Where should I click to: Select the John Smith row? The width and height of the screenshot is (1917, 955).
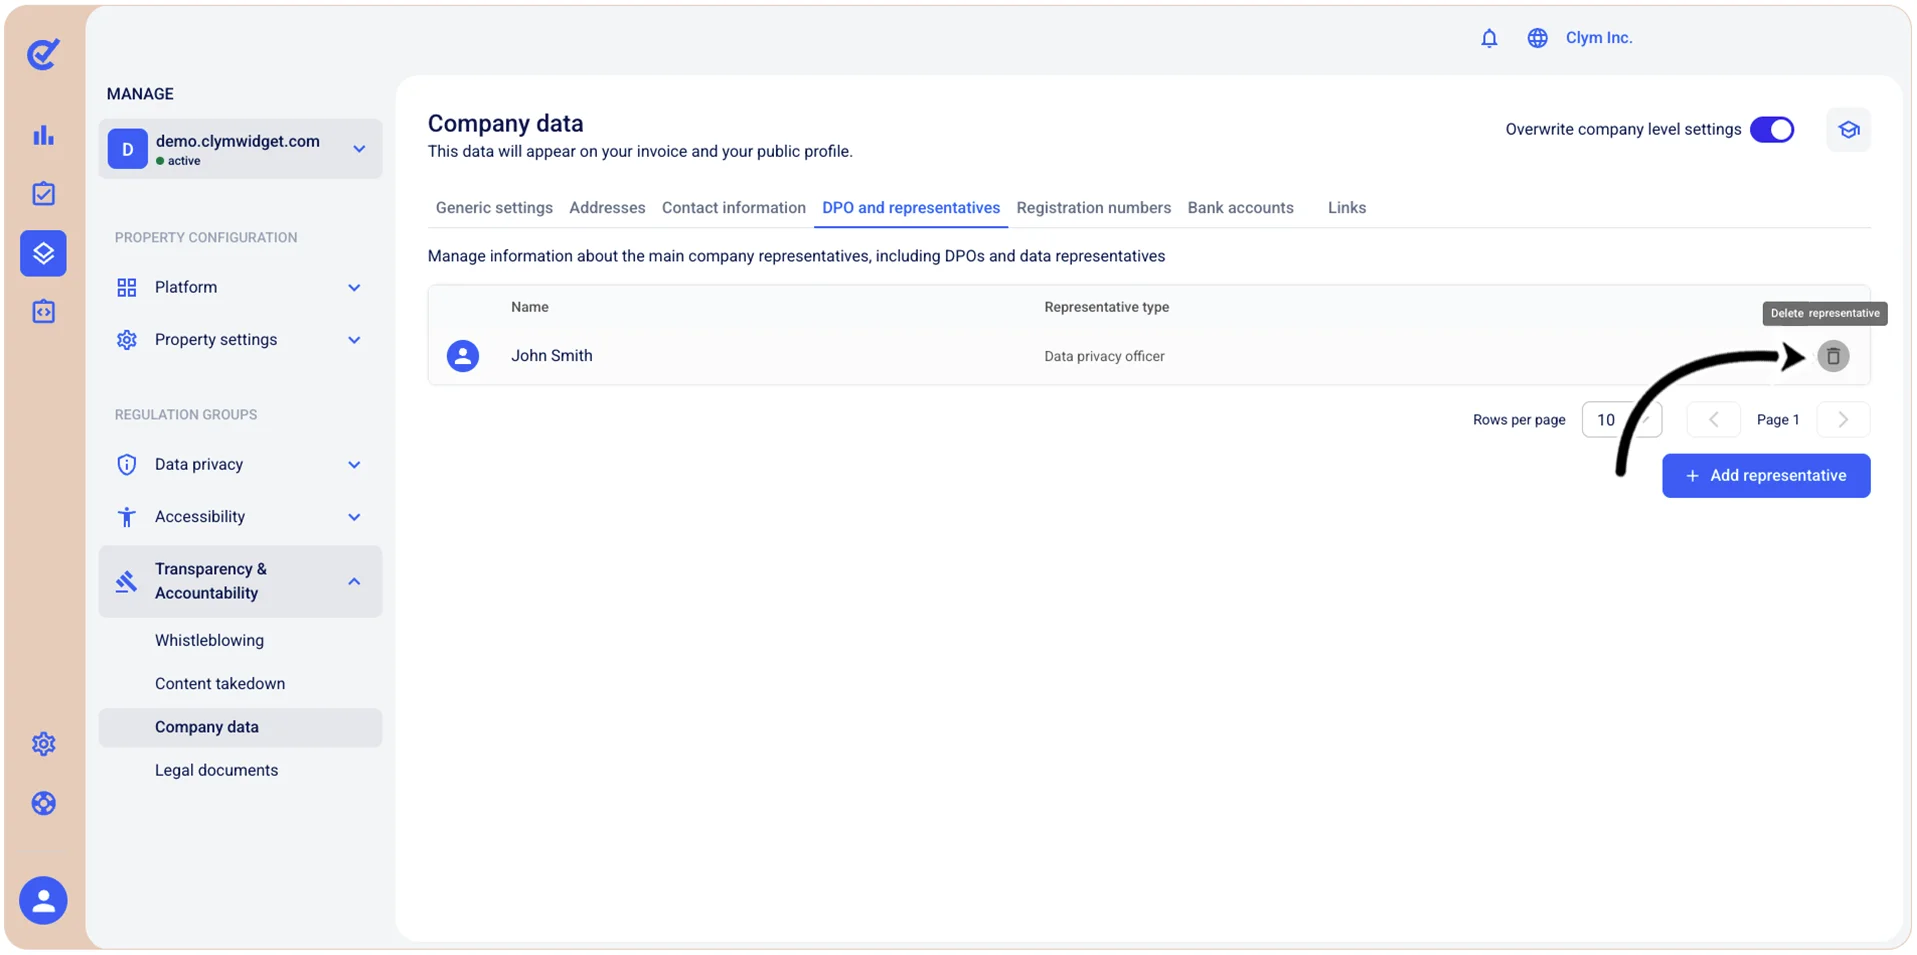1148,356
